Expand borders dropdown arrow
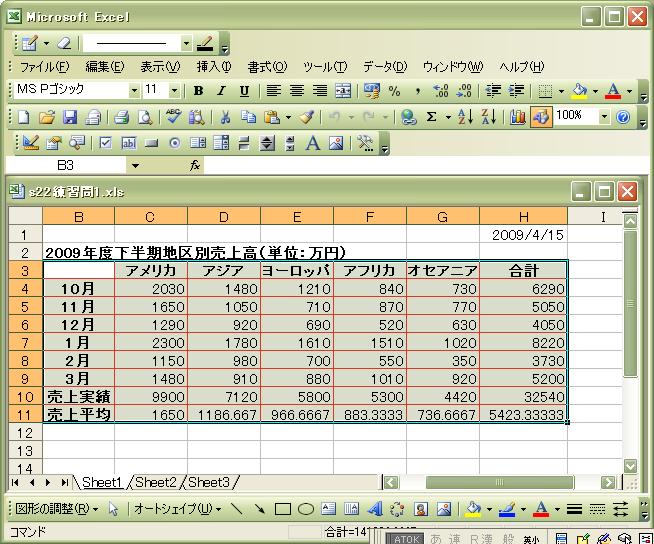654x544 pixels. pos(561,91)
